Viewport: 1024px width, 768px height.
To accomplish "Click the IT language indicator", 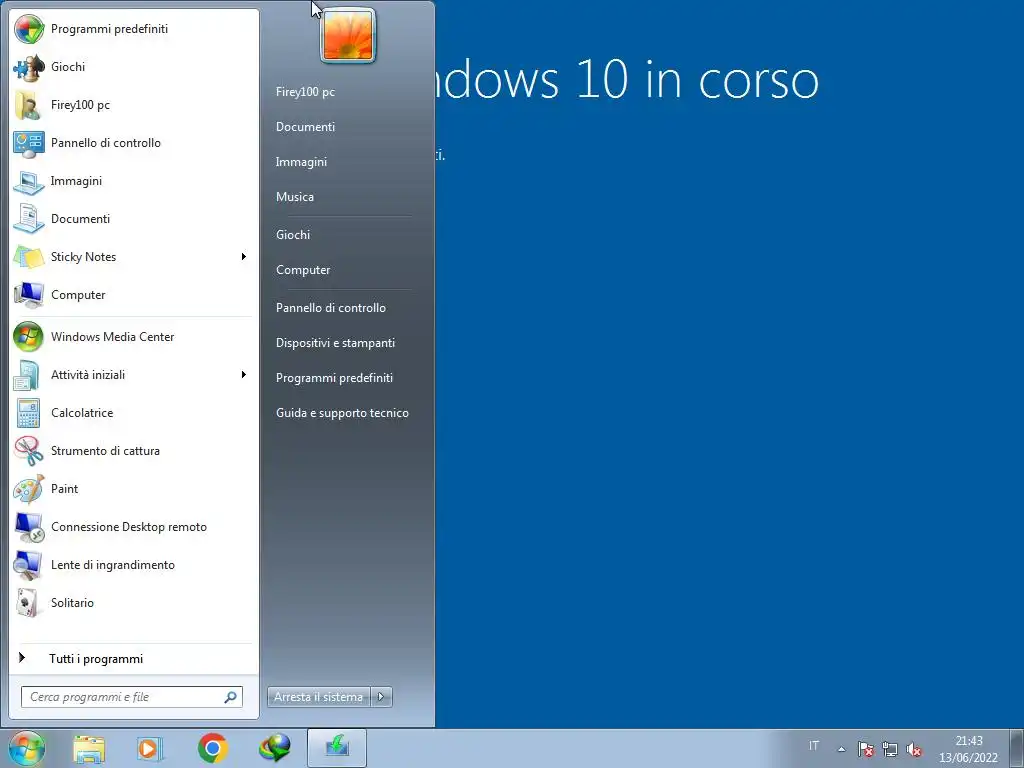I will (x=814, y=745).
